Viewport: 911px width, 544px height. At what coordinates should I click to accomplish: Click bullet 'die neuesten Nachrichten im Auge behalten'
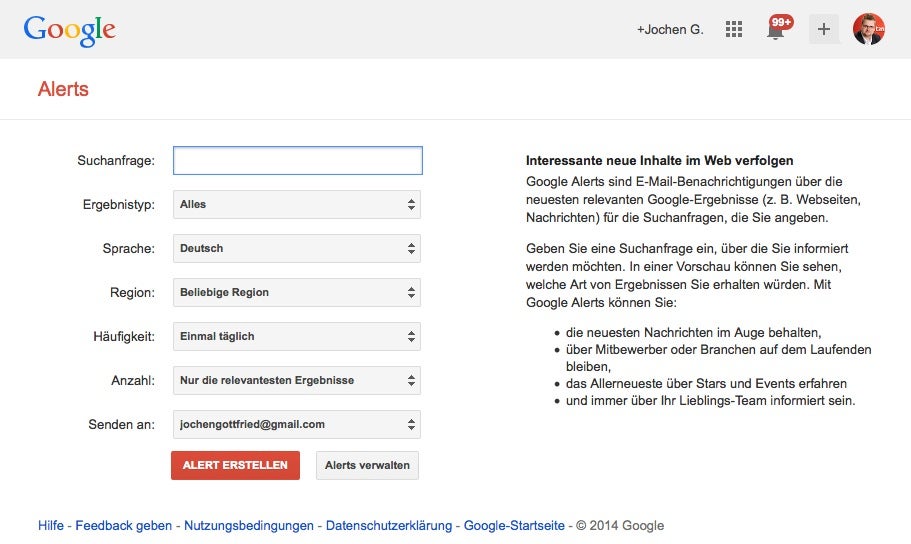(694, 332)
